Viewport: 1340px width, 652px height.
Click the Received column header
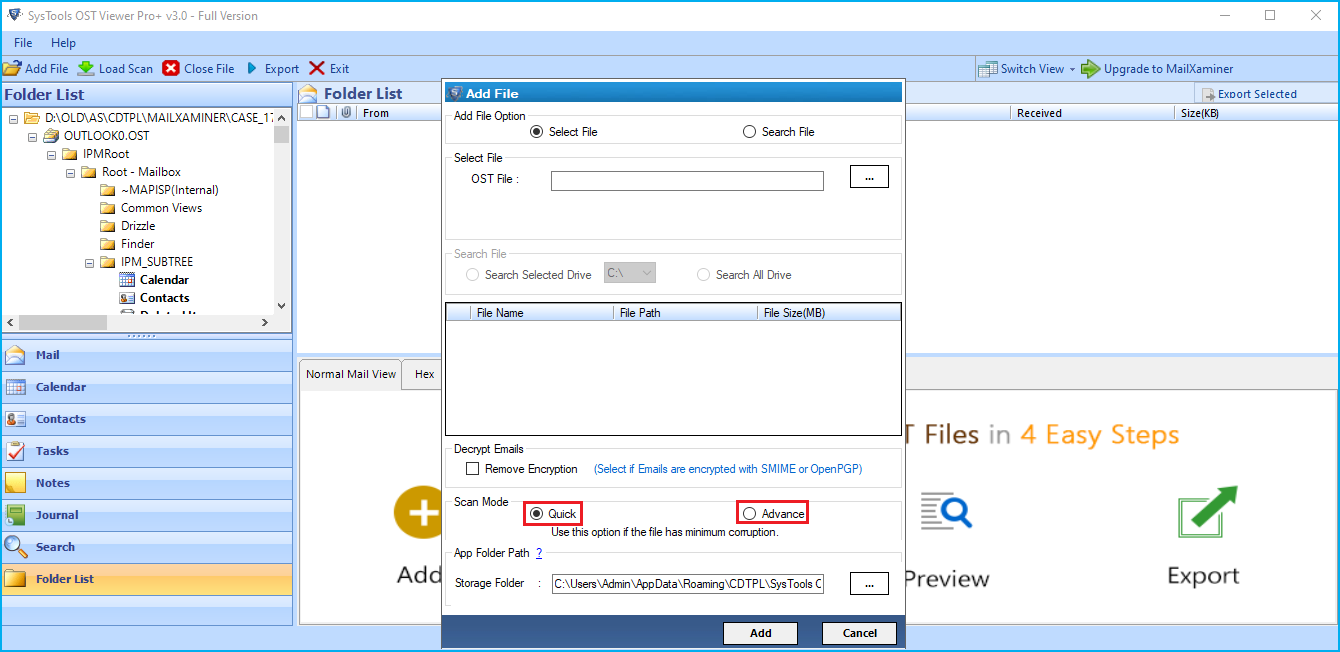(x=1094, y=113)
